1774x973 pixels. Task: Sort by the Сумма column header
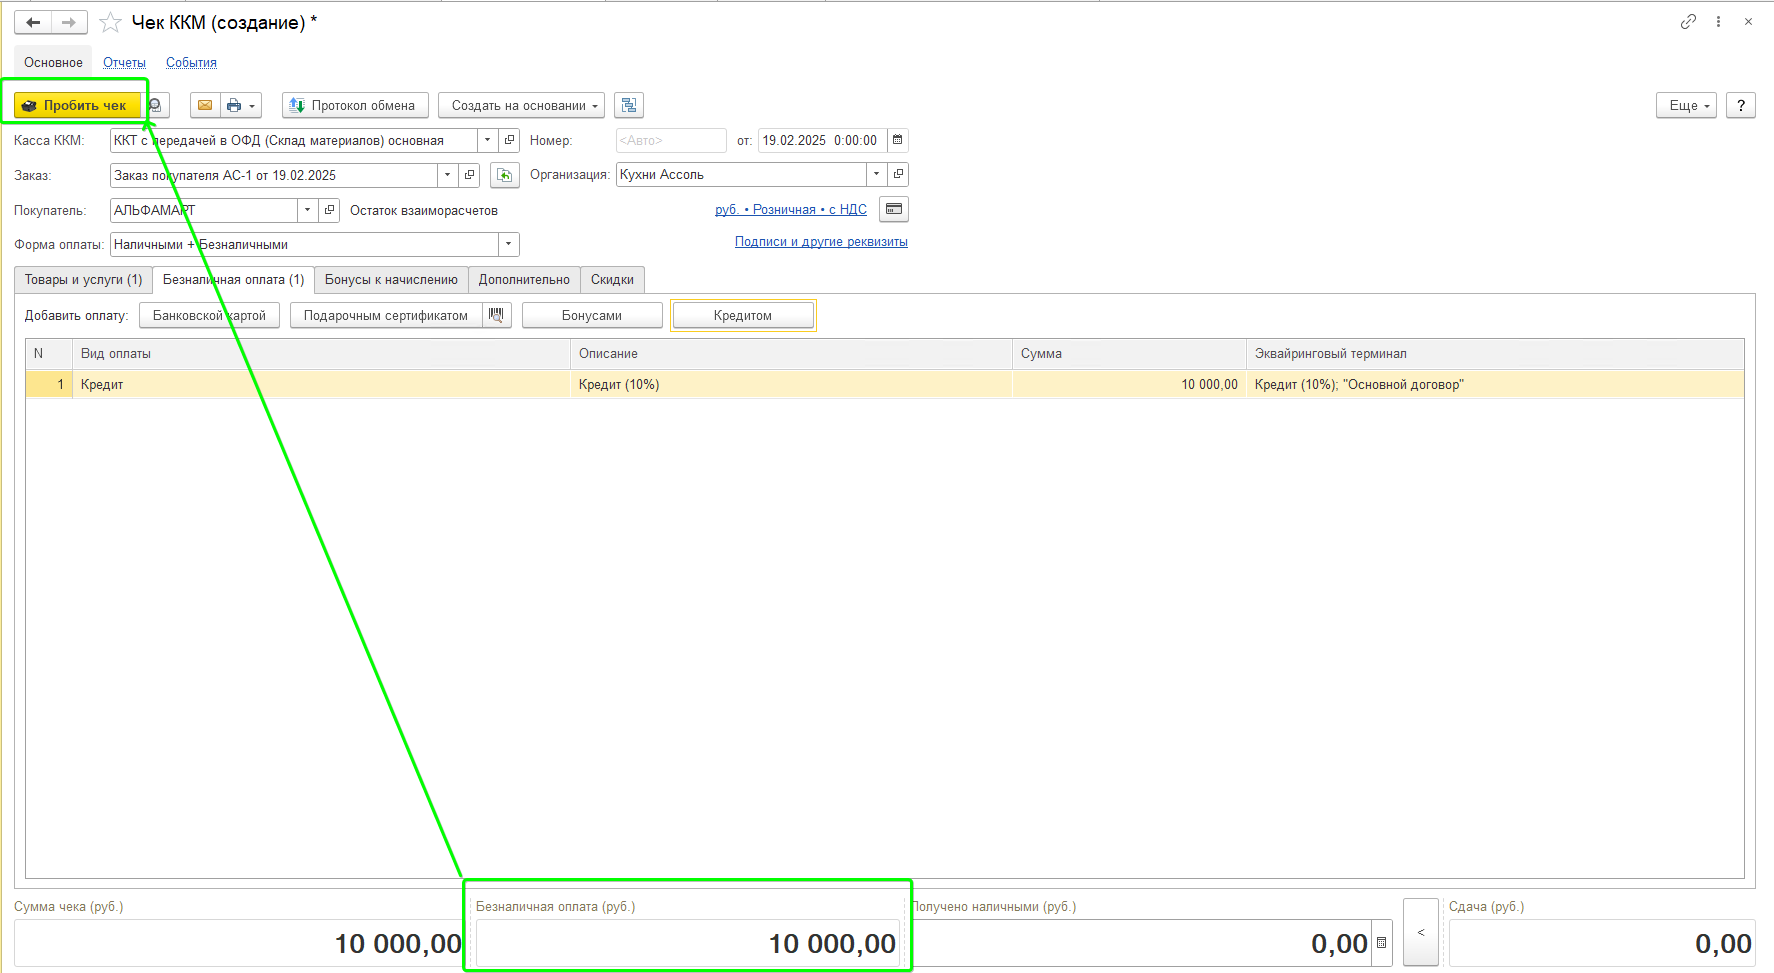click(x=1129, y=354)
